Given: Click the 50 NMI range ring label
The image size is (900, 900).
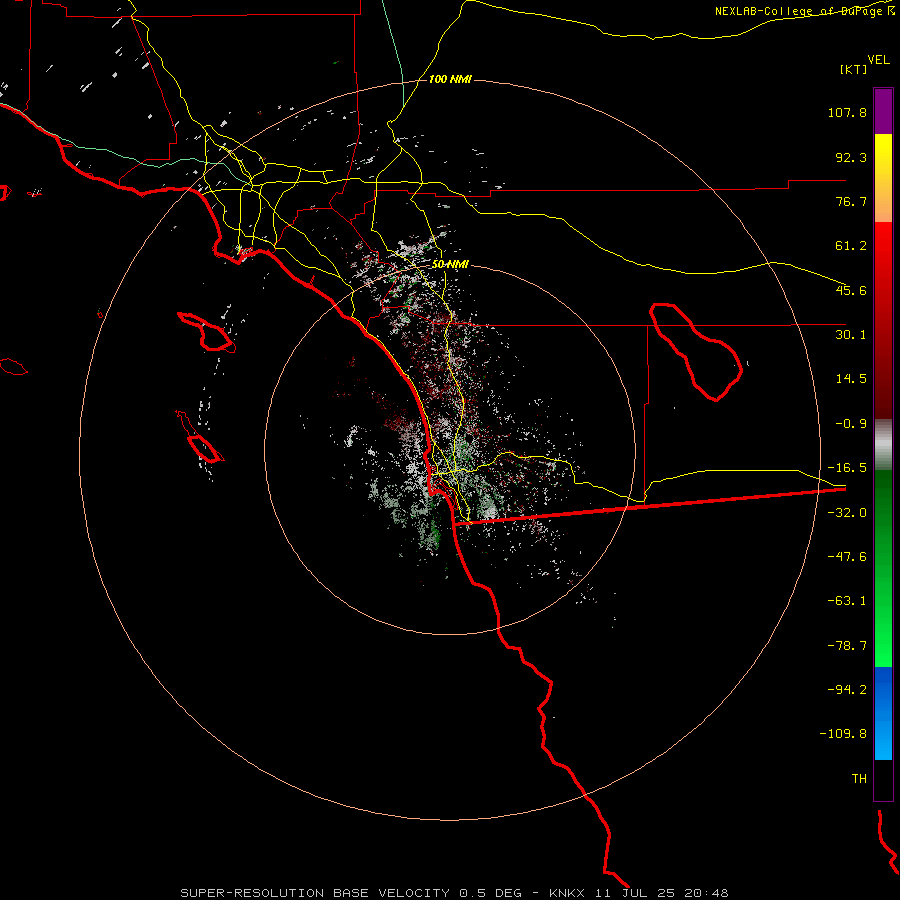Looking at the screenshot, I should click(450, 264).
